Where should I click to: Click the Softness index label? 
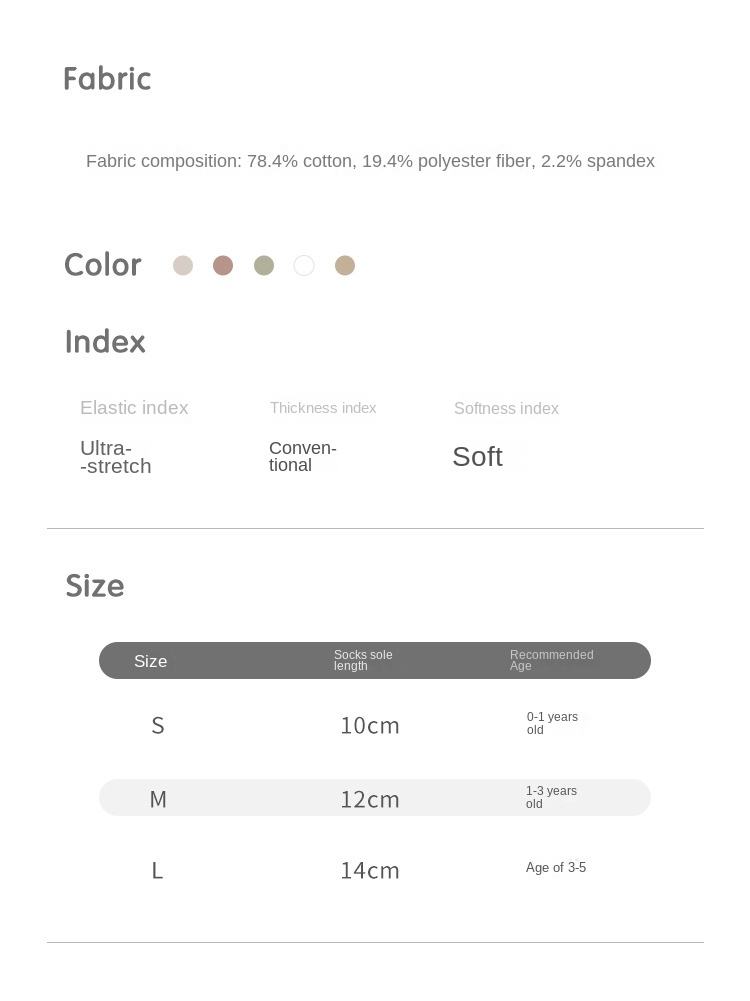point(506,408)
